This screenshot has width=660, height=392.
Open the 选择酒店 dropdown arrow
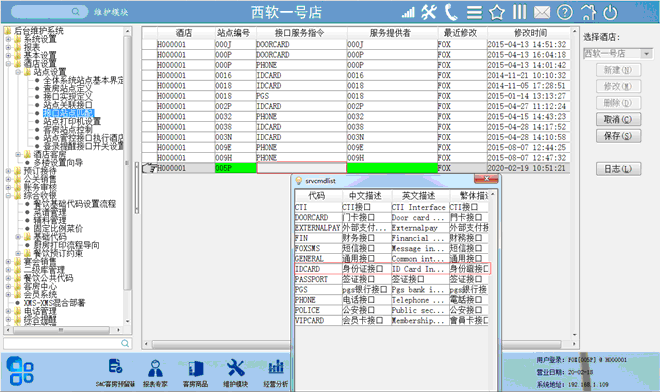(647, 53)
